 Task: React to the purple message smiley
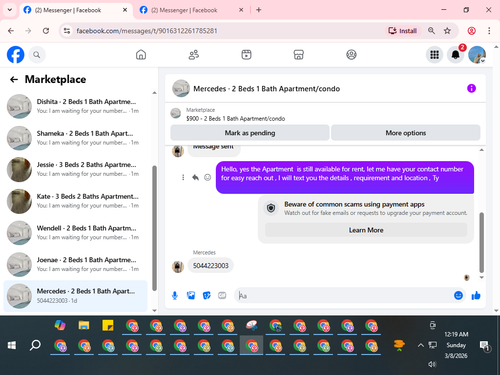tap(207, 177)
